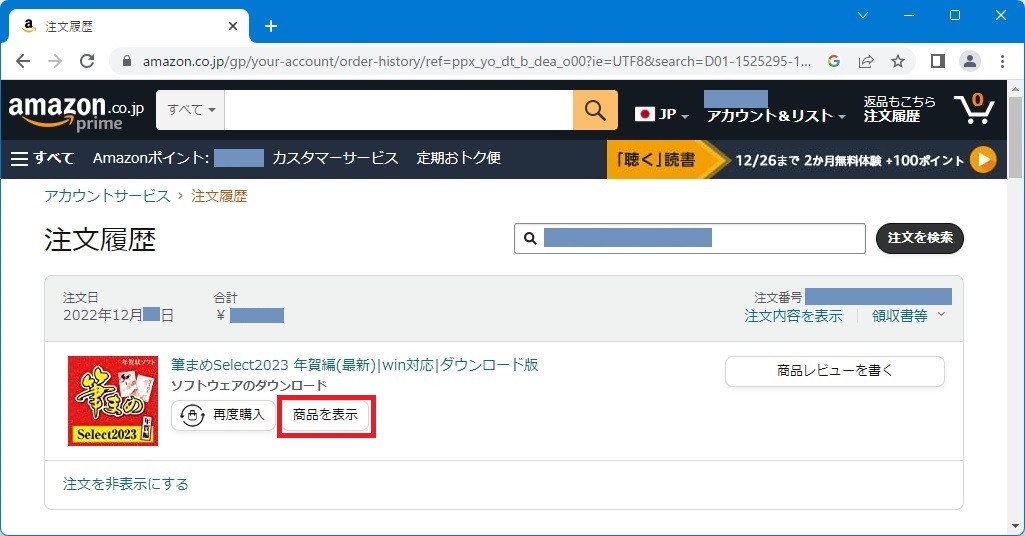Click the Amazon main search input
1025x536 pixels.
pos(399,110)
